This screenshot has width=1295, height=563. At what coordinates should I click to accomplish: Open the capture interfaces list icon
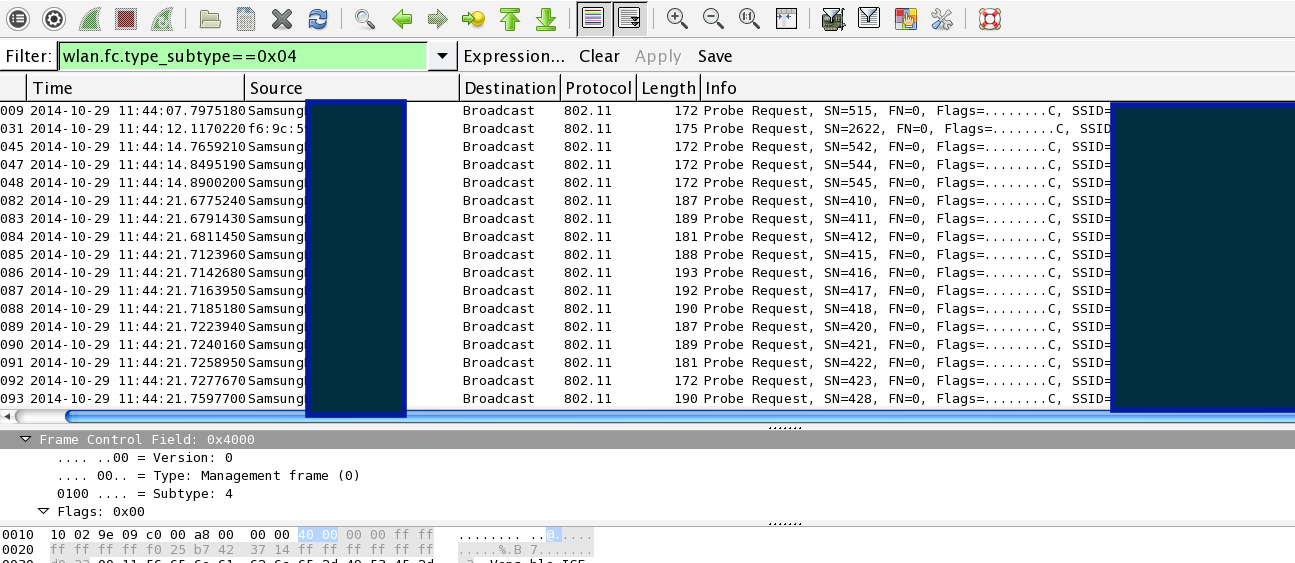point(17,18)
